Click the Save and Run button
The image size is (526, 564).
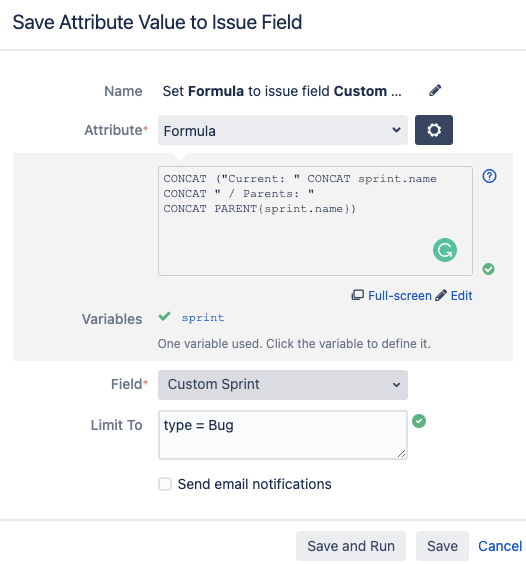[351, 546]
